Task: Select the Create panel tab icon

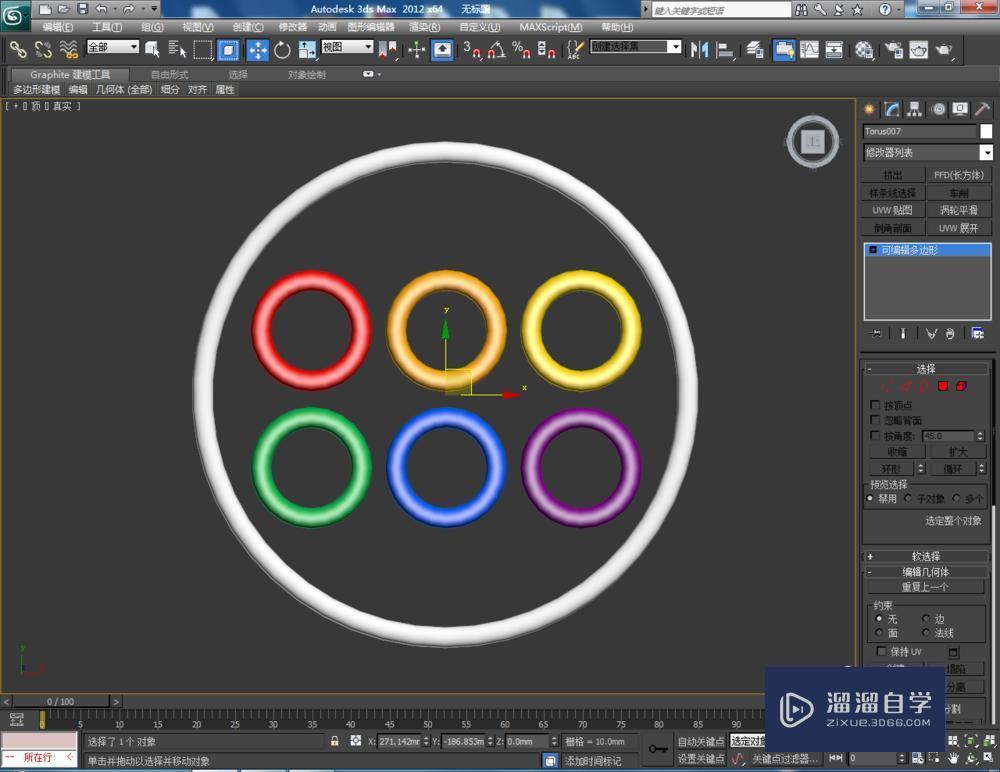Action: click(871, 109)
